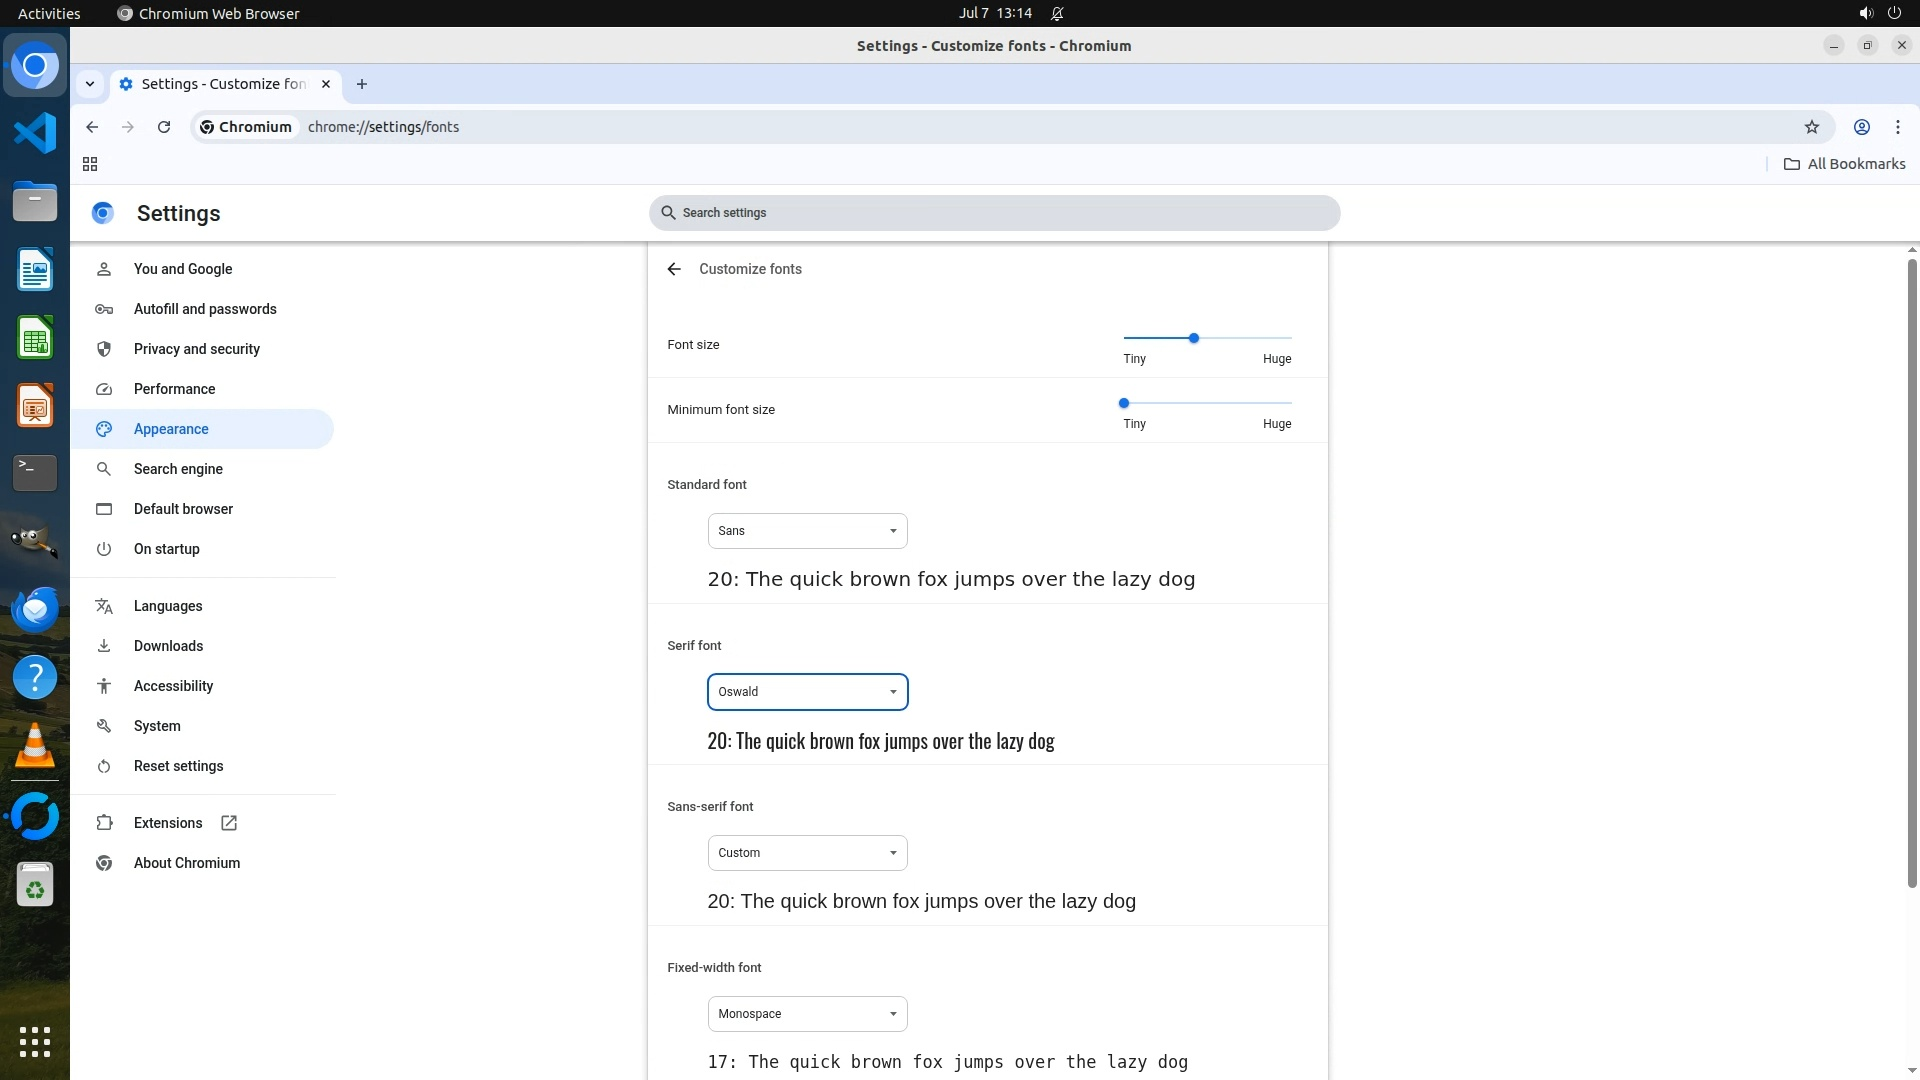
Task: Click the Minimum font size slider handle
Action: [1124, 403]
